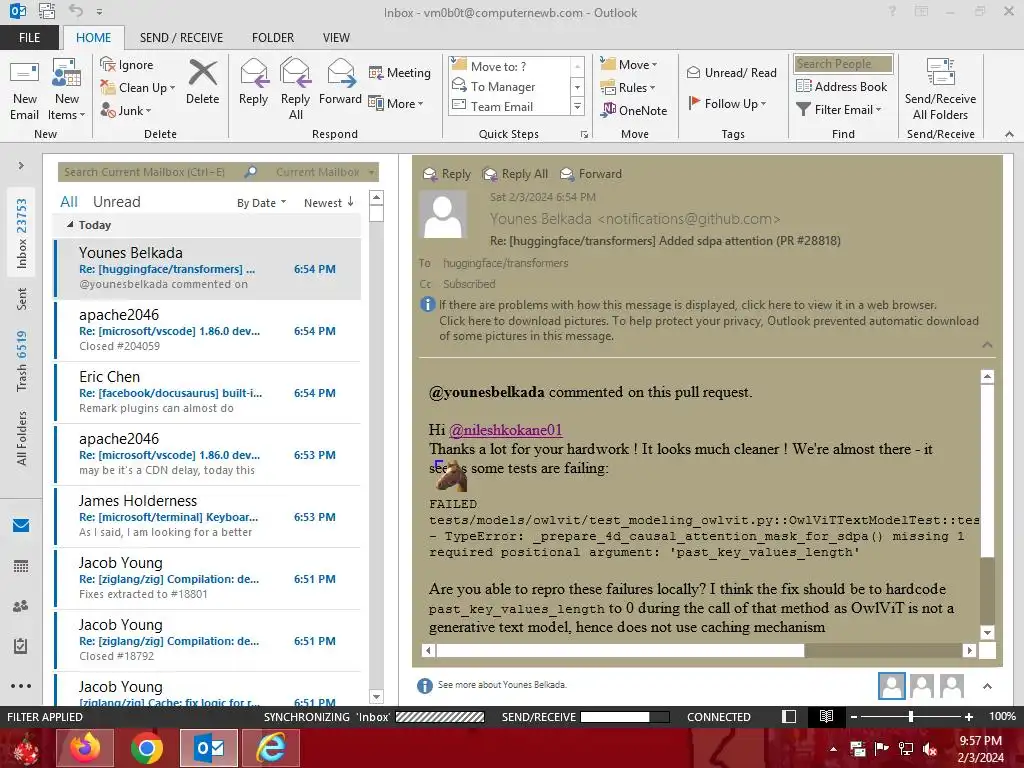This screenshot has height=768, width=1024.
Task: Open the Sent folder
Action: coord(22,299)
